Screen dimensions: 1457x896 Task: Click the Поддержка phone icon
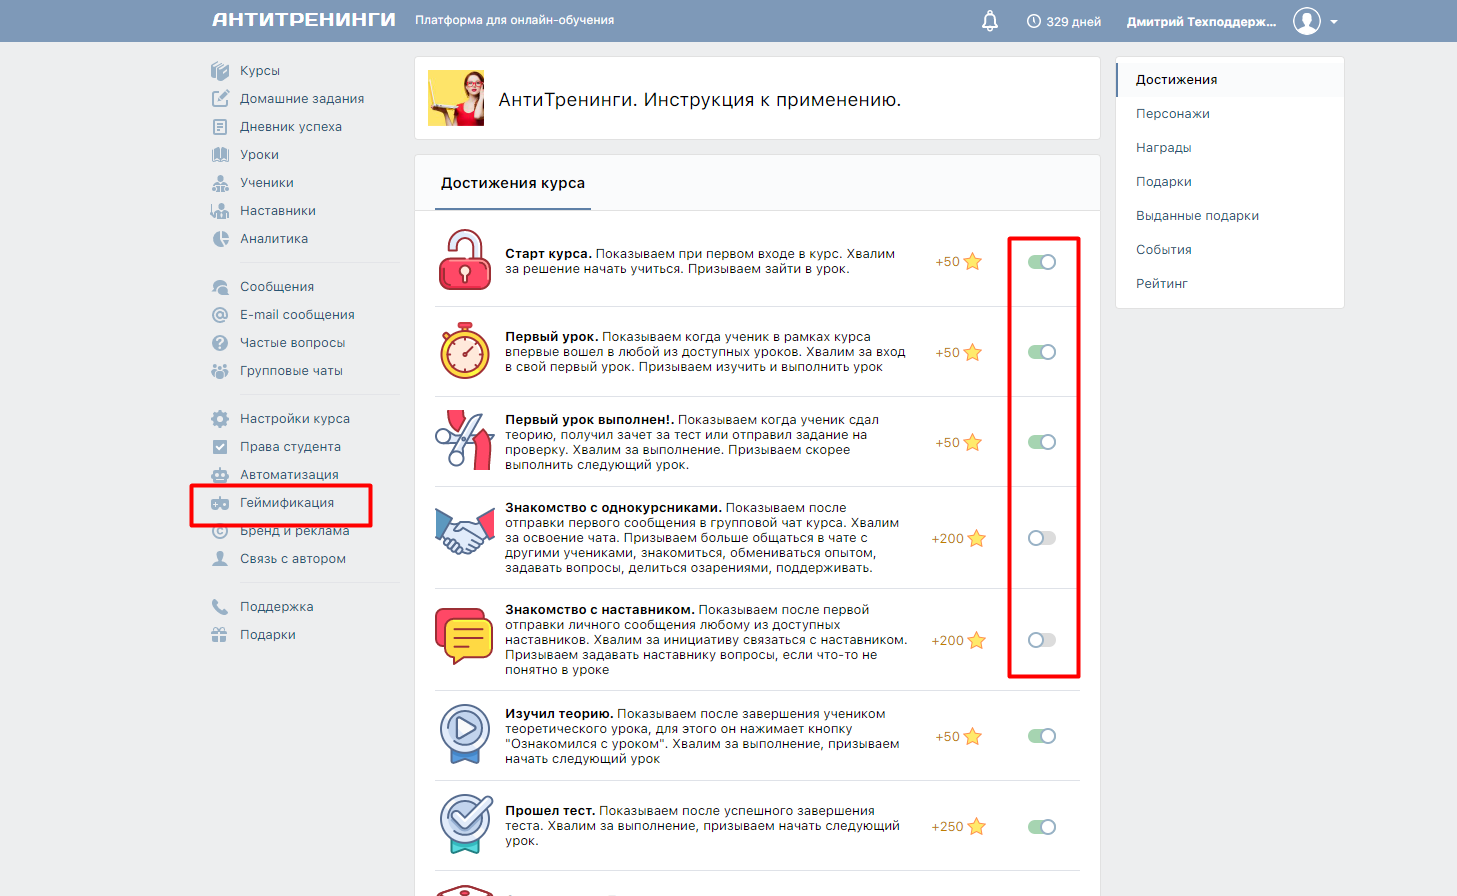click(220, 607)
